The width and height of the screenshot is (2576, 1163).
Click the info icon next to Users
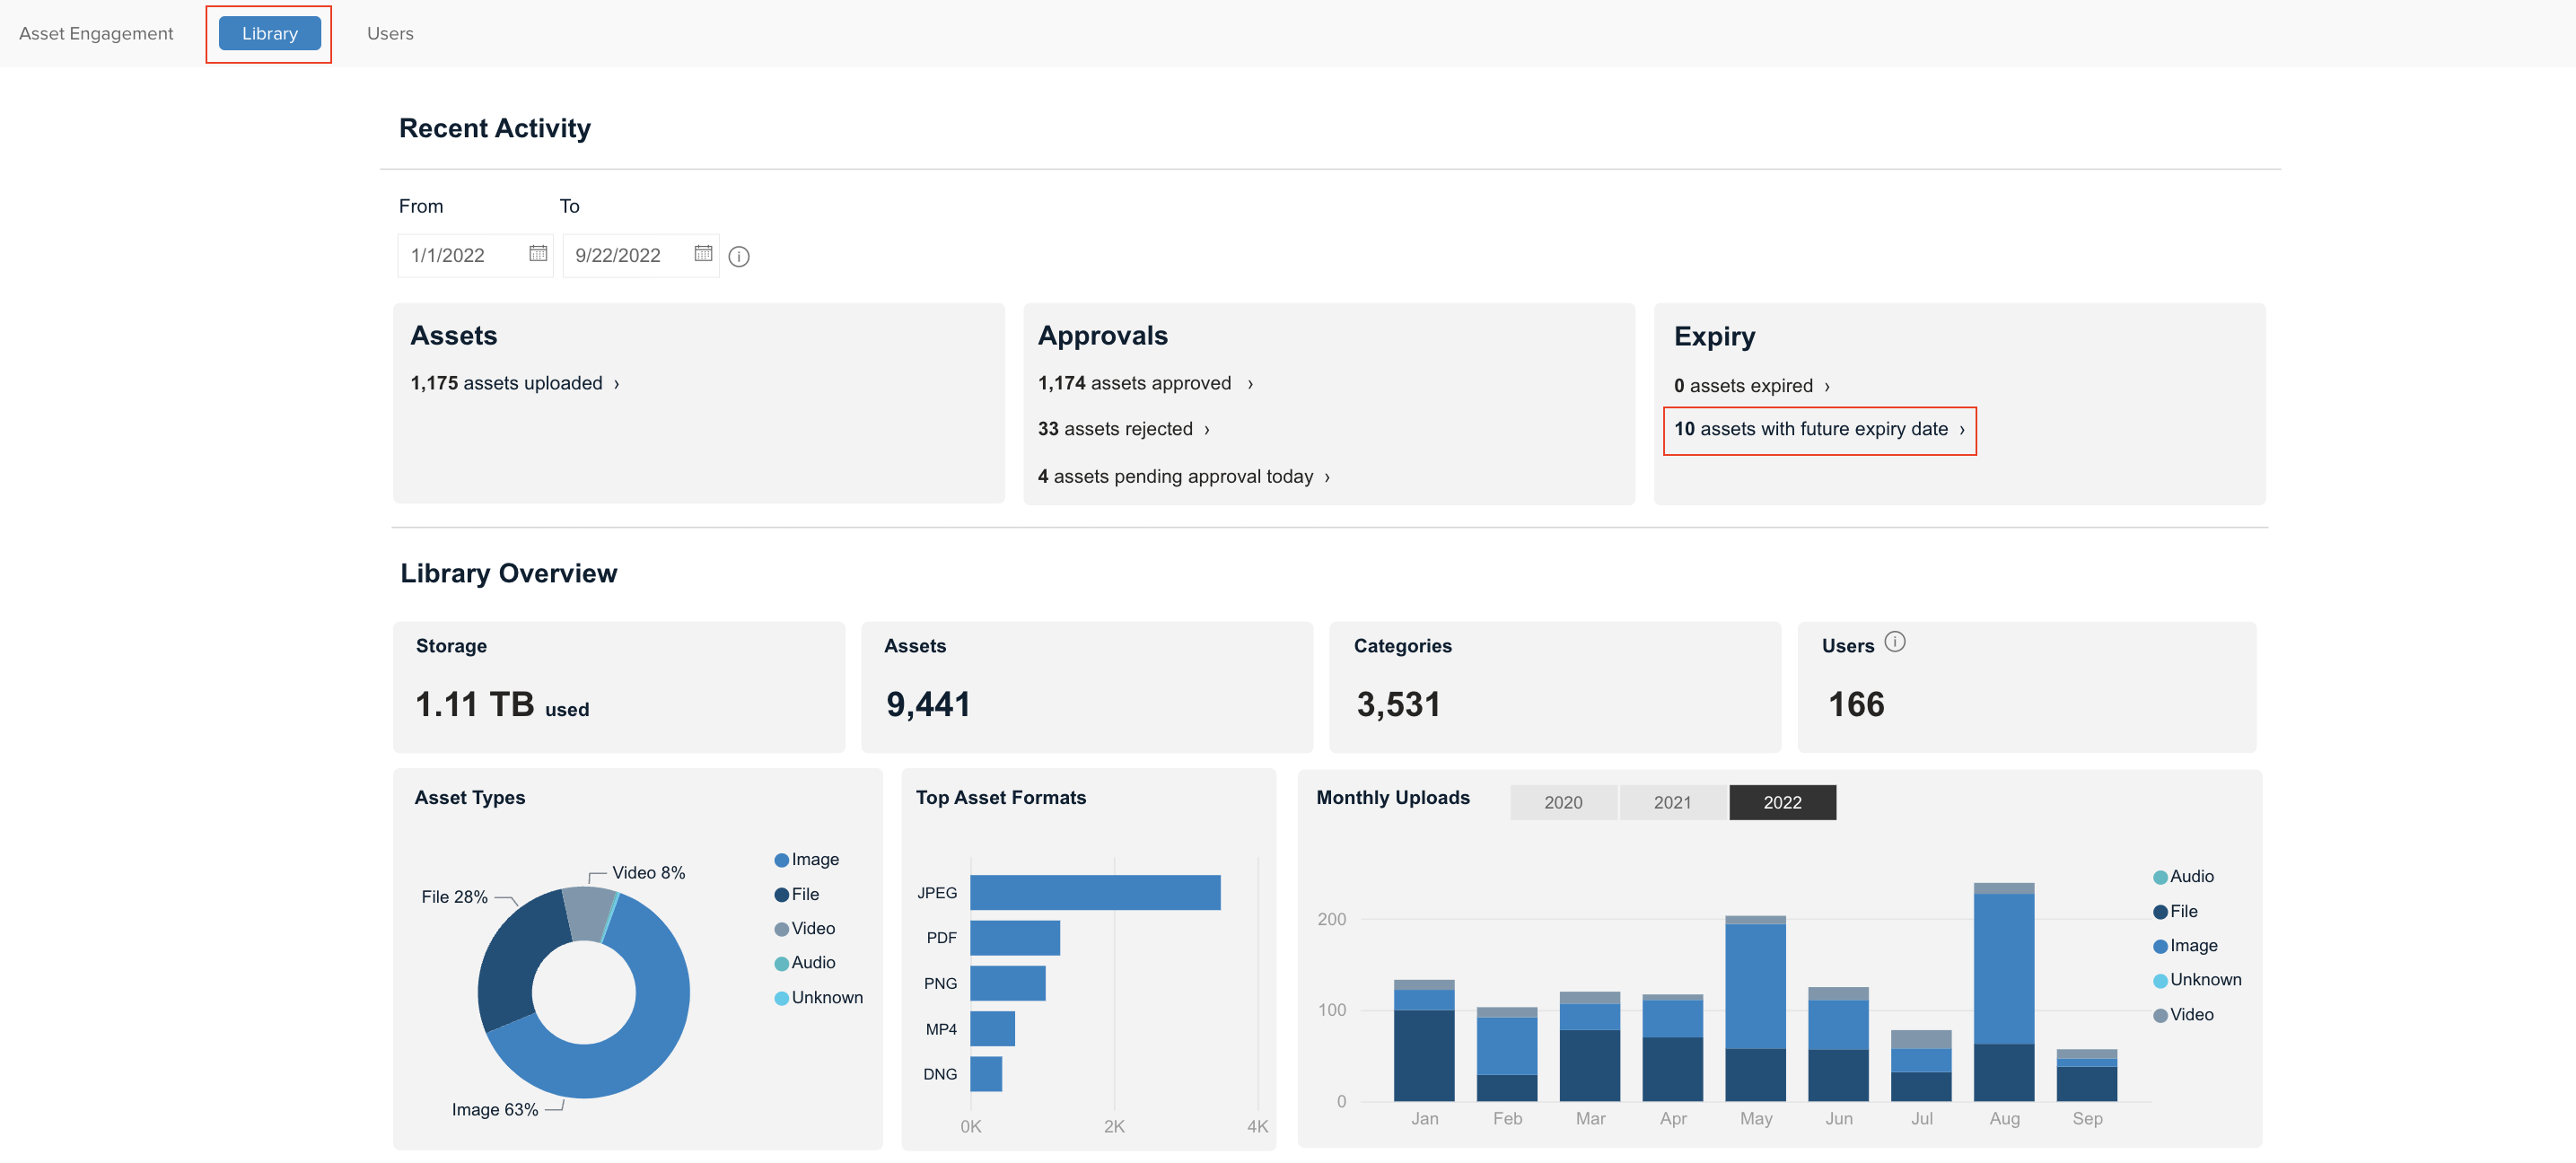coord(1894,642)
